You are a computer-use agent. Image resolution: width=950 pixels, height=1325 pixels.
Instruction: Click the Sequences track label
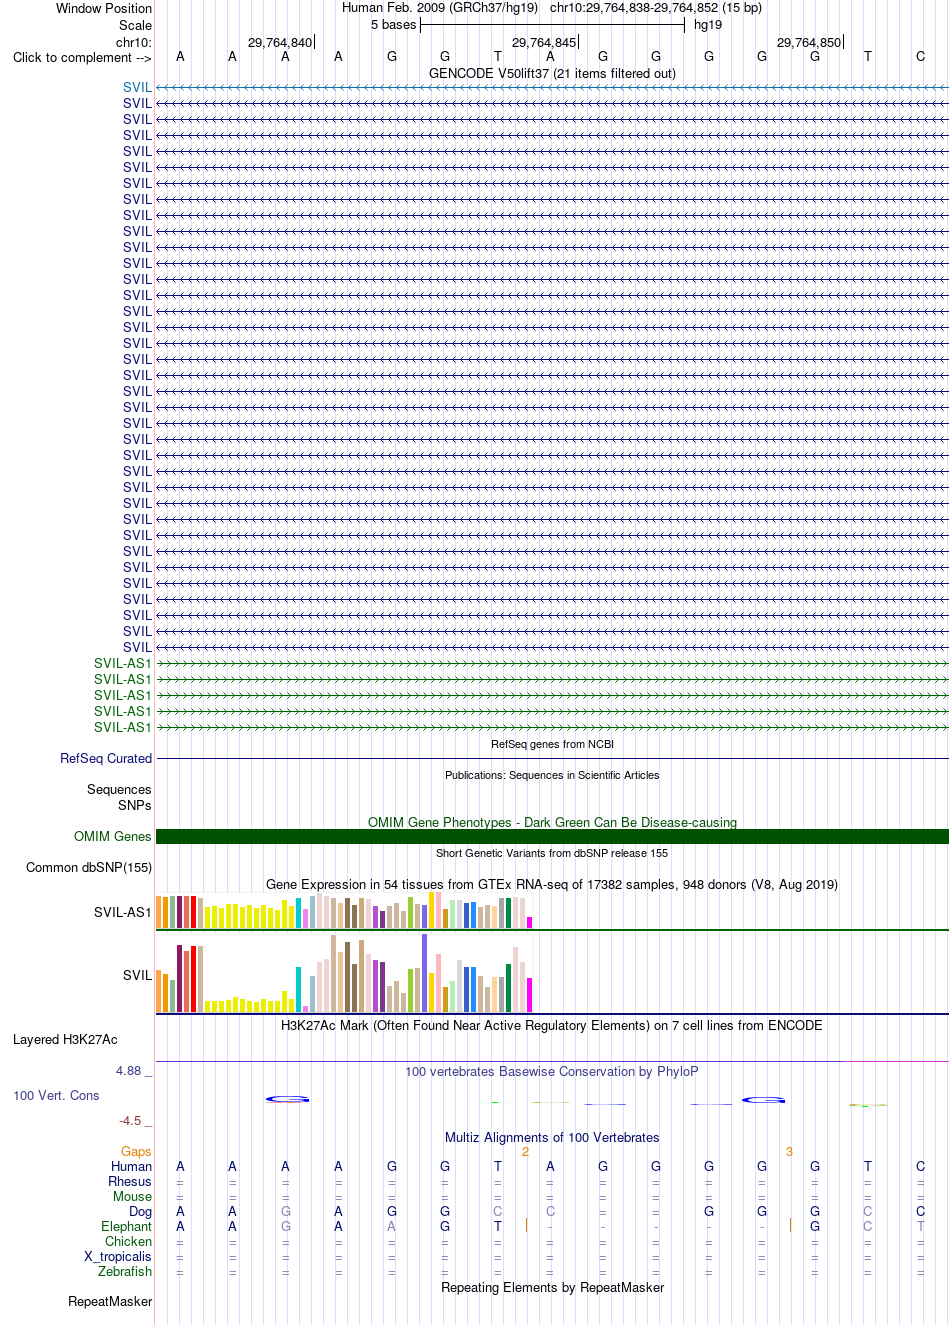[119, 789]
